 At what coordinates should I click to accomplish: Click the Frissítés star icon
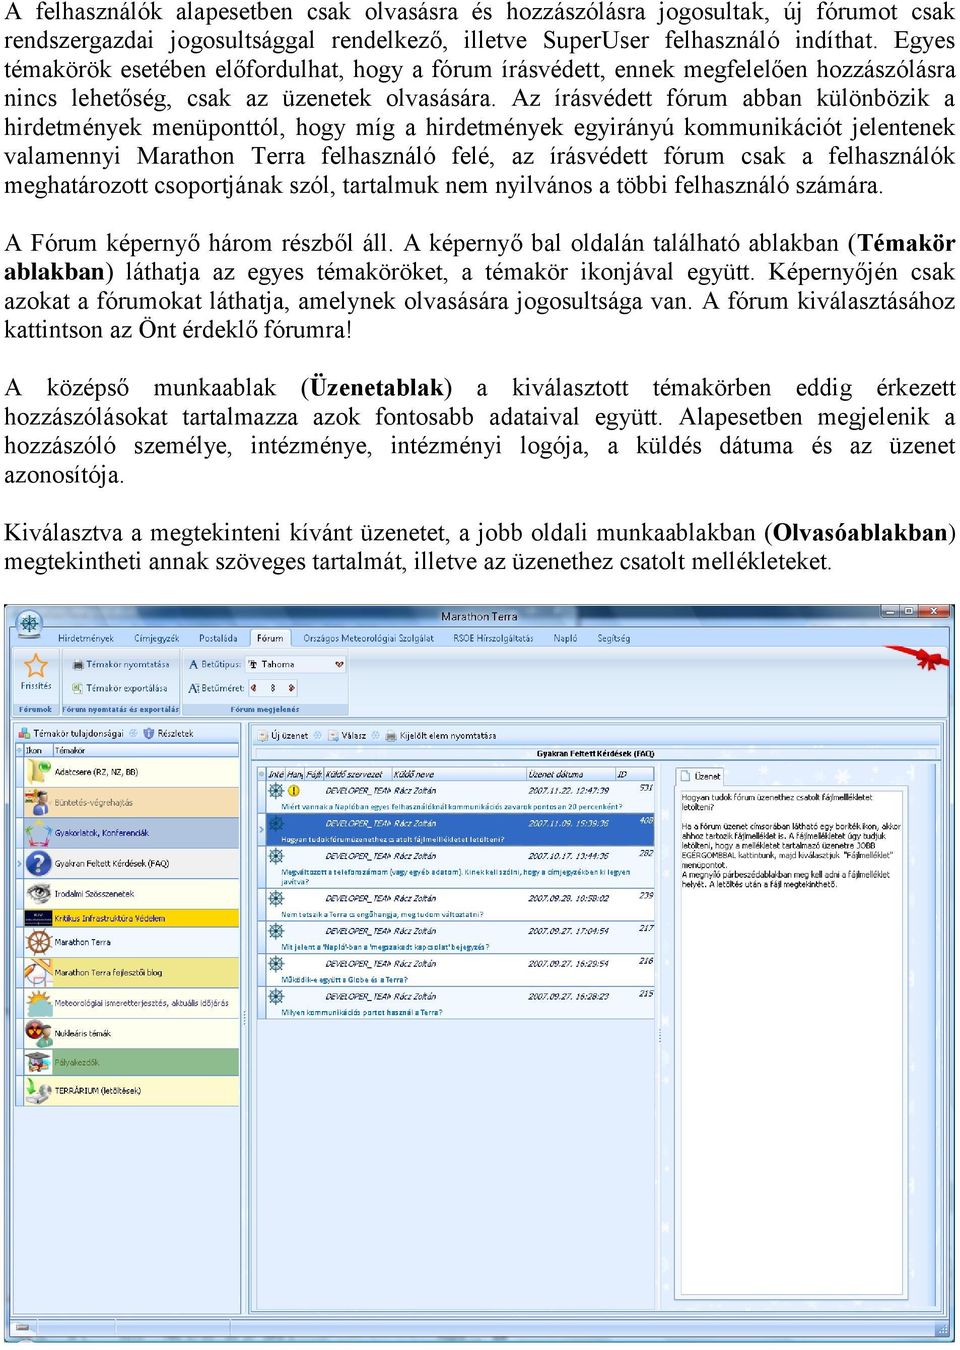point(36,665)
